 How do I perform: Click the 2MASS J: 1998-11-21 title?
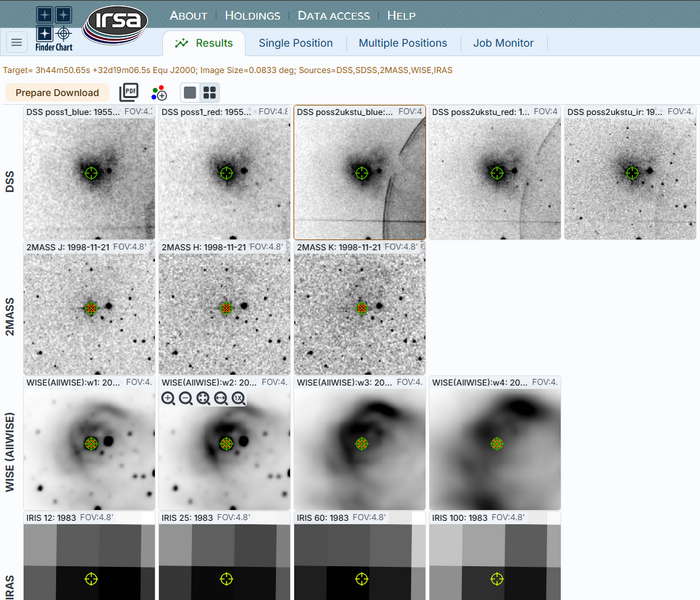(68, 247)
